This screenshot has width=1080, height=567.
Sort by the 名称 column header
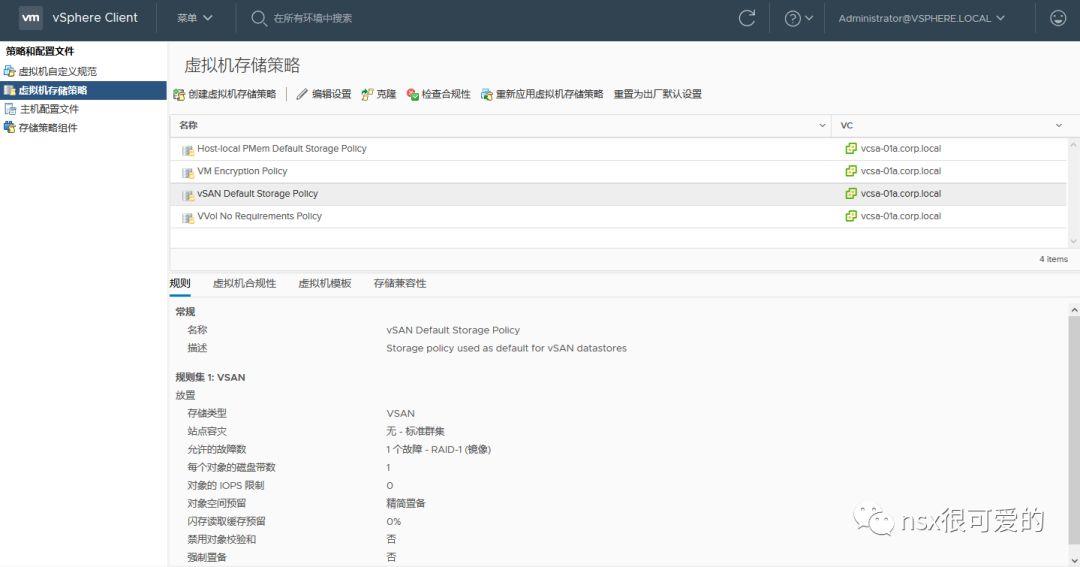pyautogui.click(x=188, y=125)
